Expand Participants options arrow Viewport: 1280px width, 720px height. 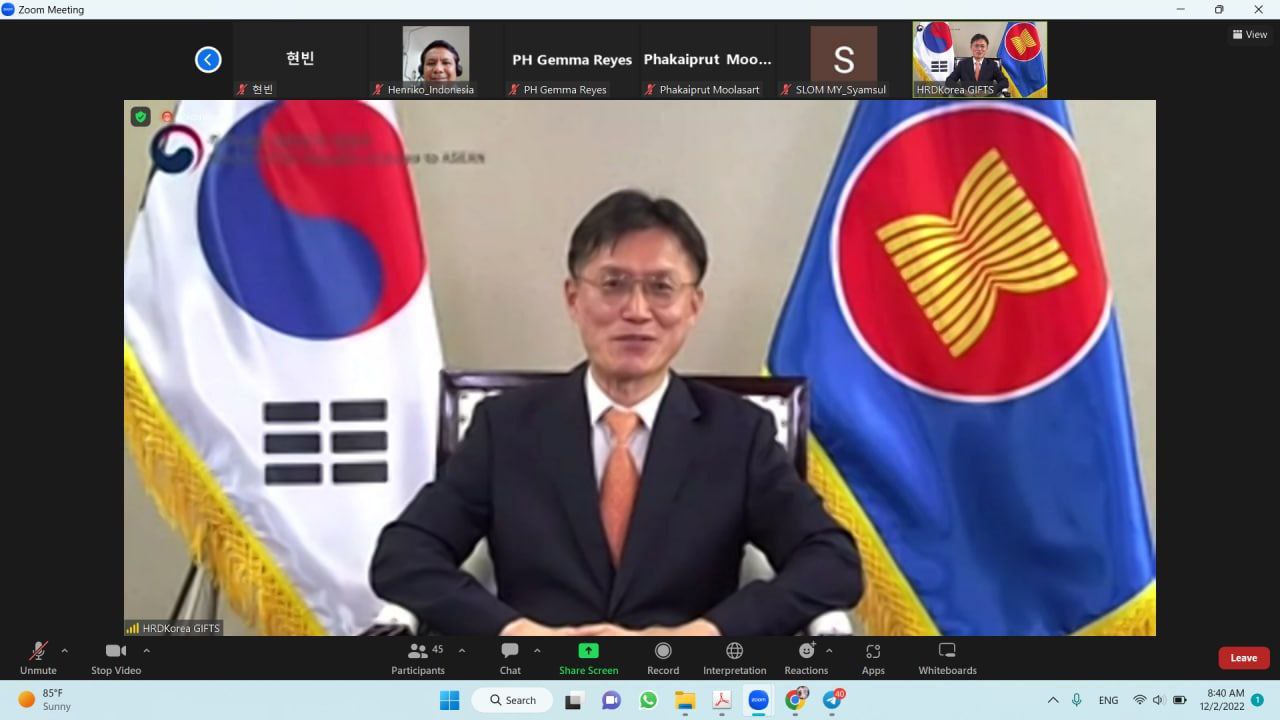click(462, 650)
